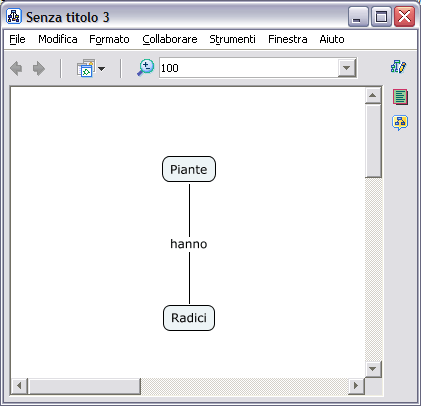Open the styles editor icon
The image size is (421, 406).
(399, 67)
